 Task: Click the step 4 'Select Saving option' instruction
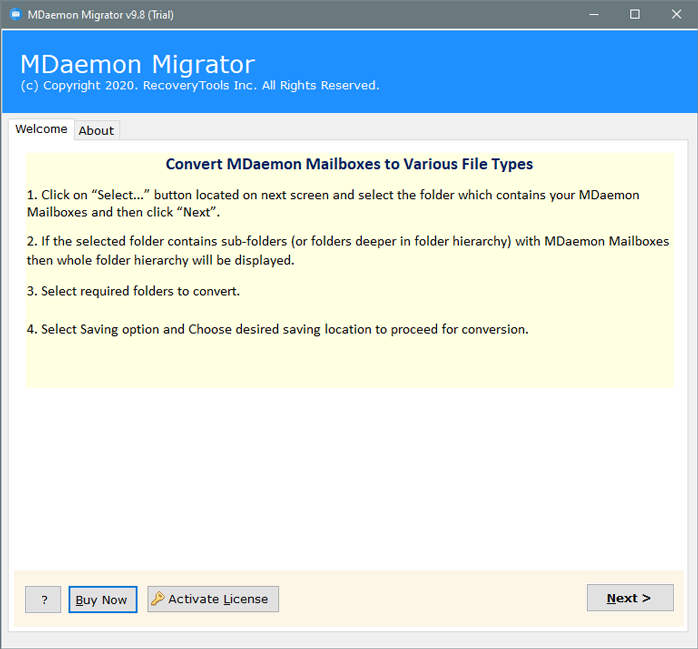278,329
